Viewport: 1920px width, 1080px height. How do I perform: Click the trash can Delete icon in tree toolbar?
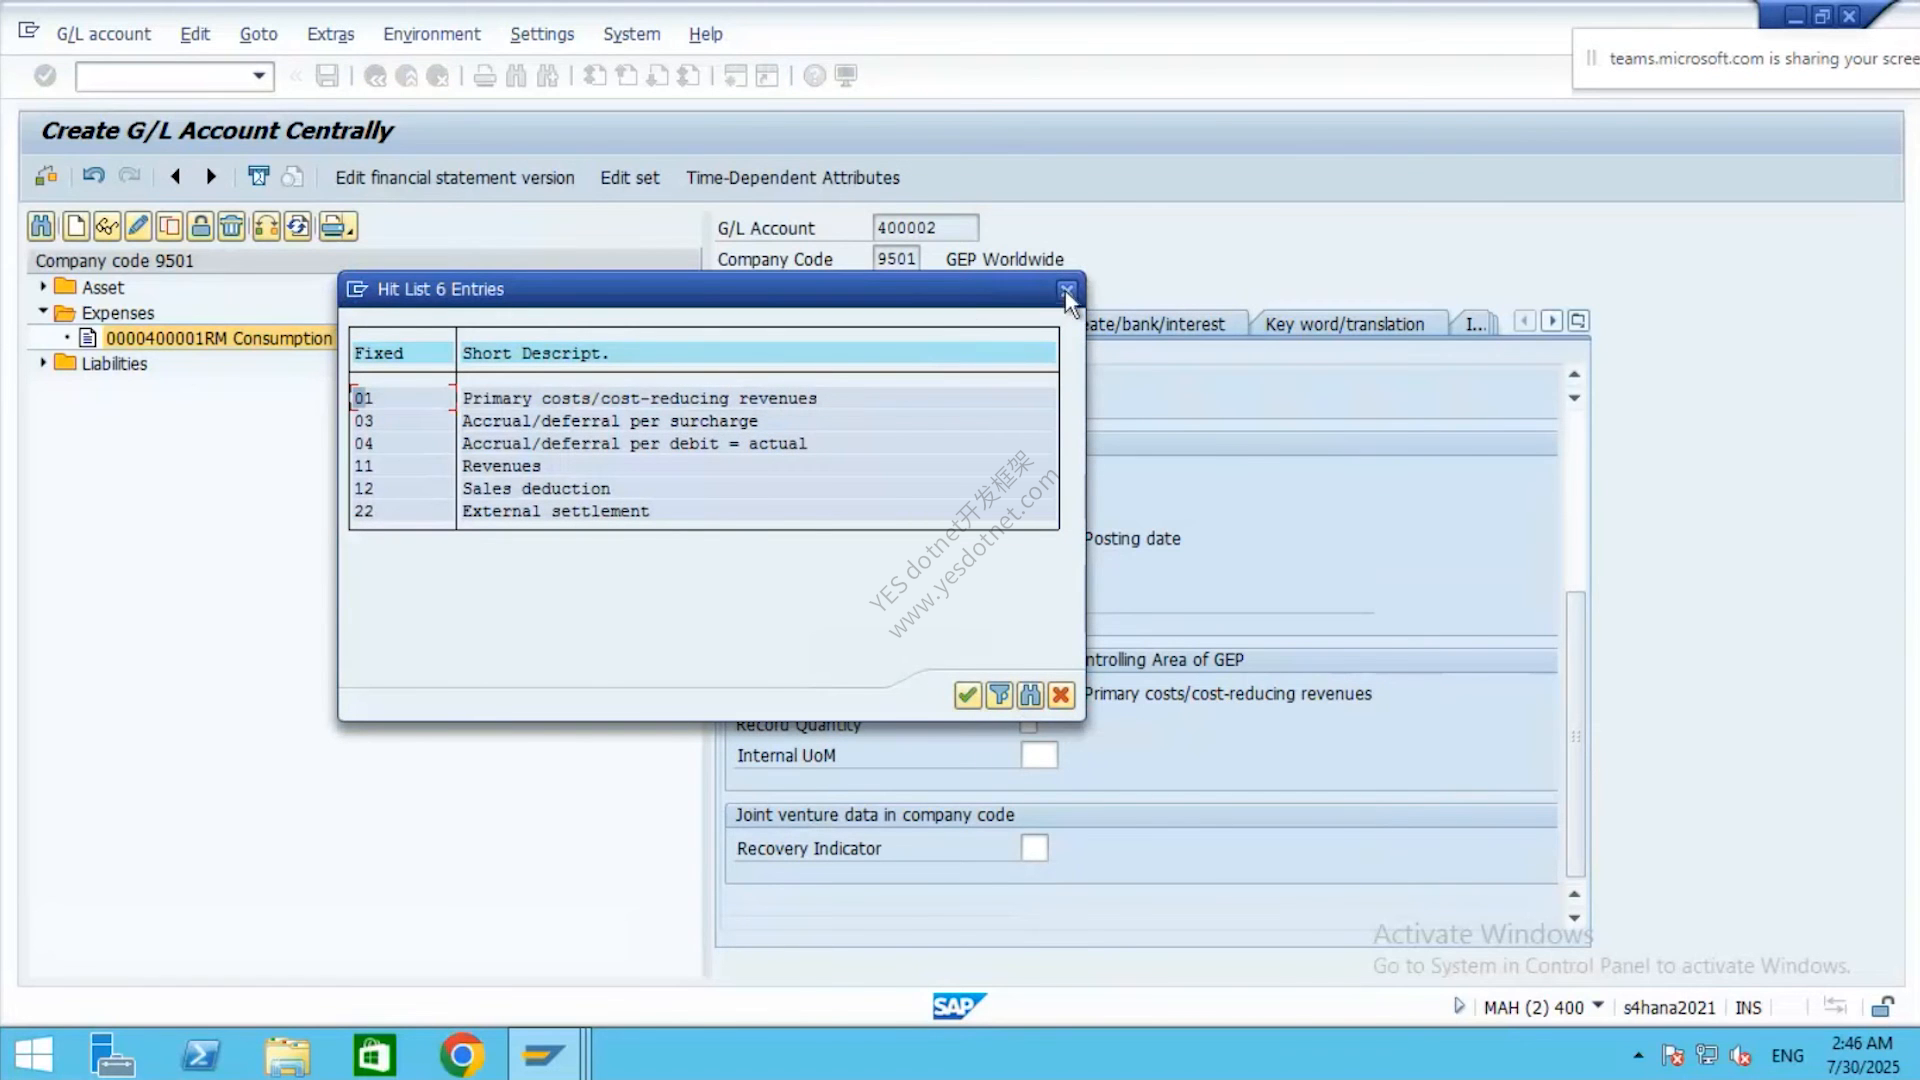[x=232, y=226]
